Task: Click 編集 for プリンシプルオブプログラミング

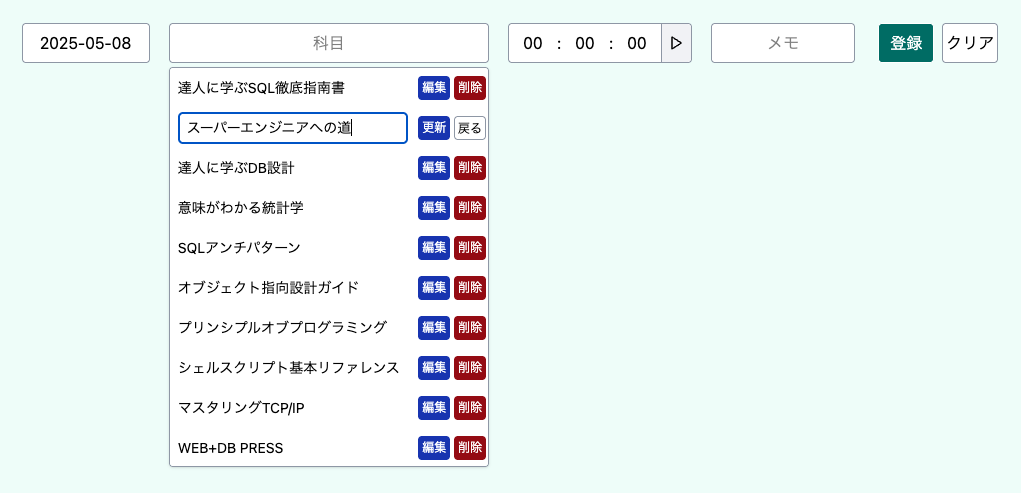Action: click(434, 328)
